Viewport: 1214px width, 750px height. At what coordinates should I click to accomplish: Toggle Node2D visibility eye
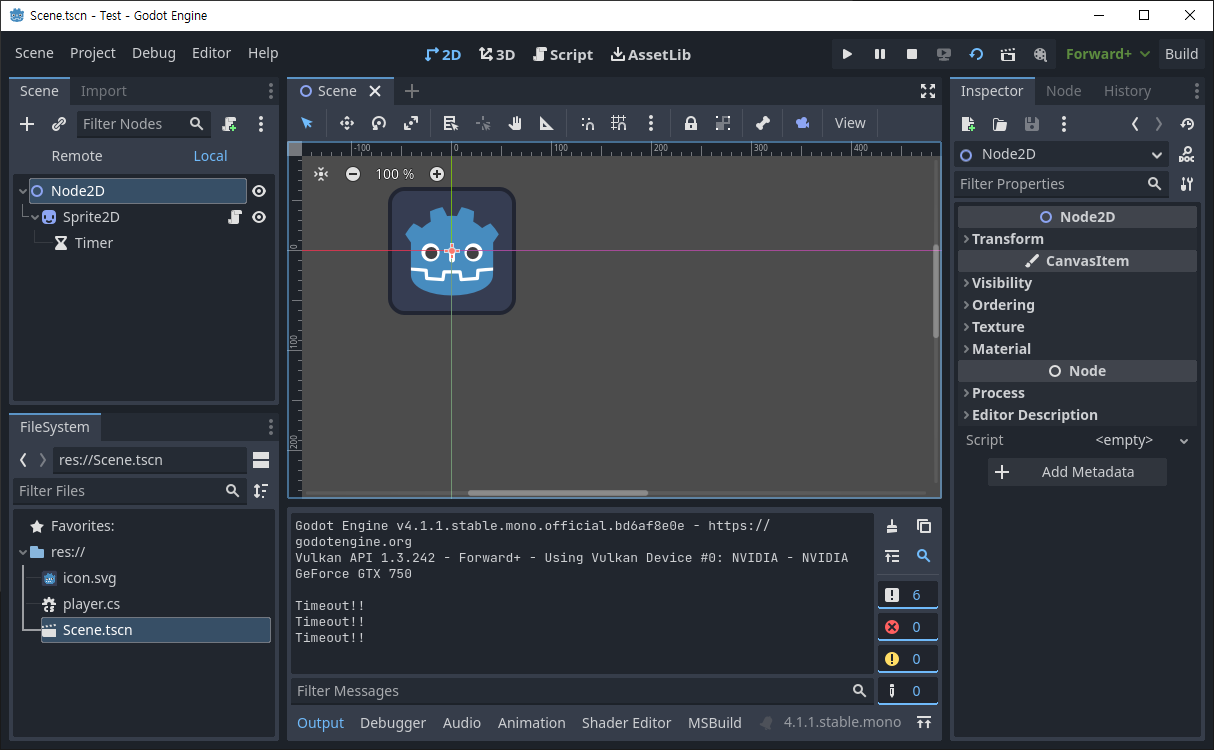point(259,191)
